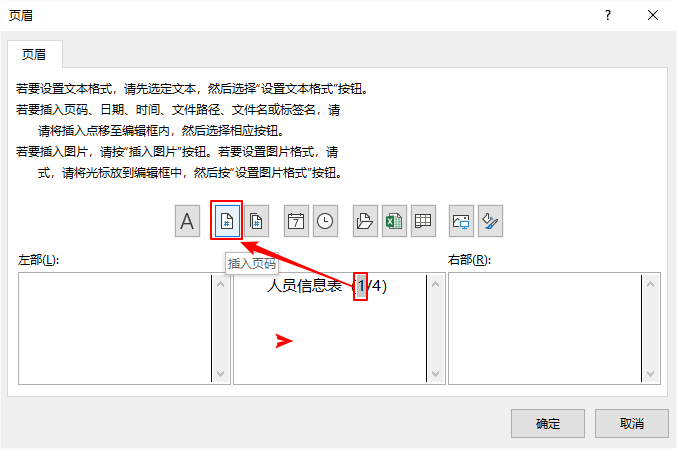
Task: Insert the file path with folder icon
Action: [x=365, y=221]
